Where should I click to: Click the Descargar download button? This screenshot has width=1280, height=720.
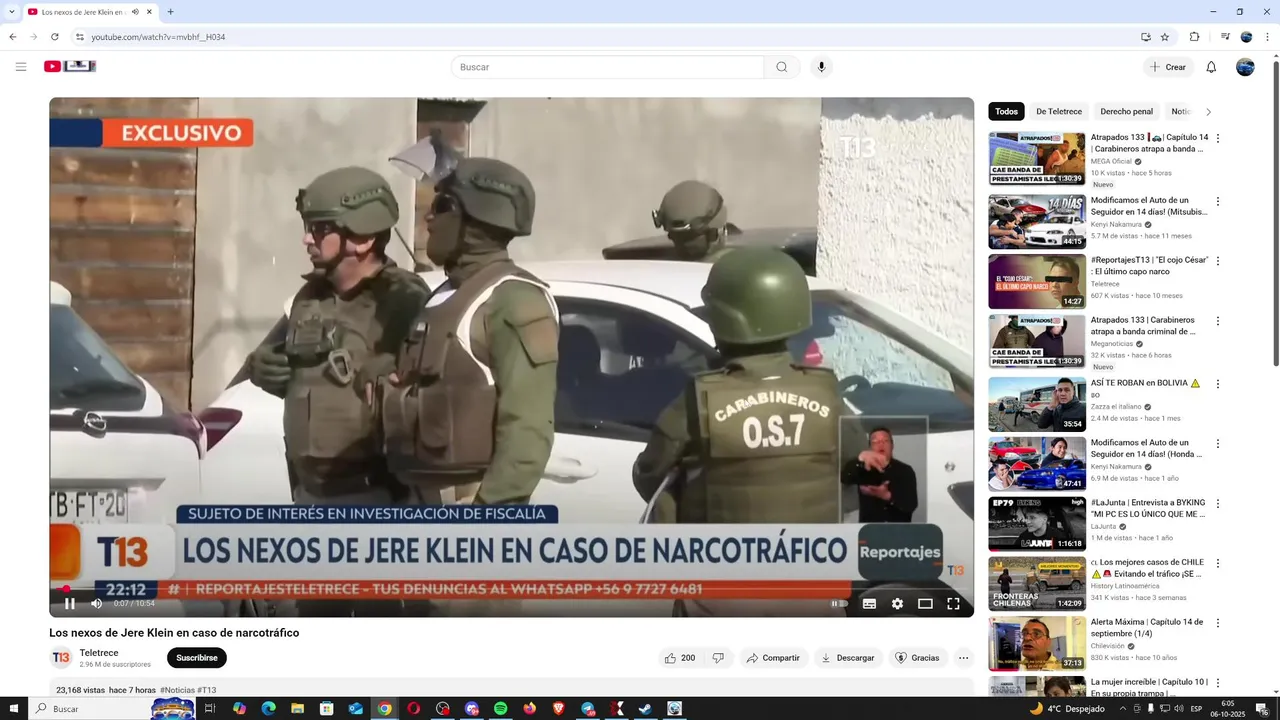tap(848, 658)
